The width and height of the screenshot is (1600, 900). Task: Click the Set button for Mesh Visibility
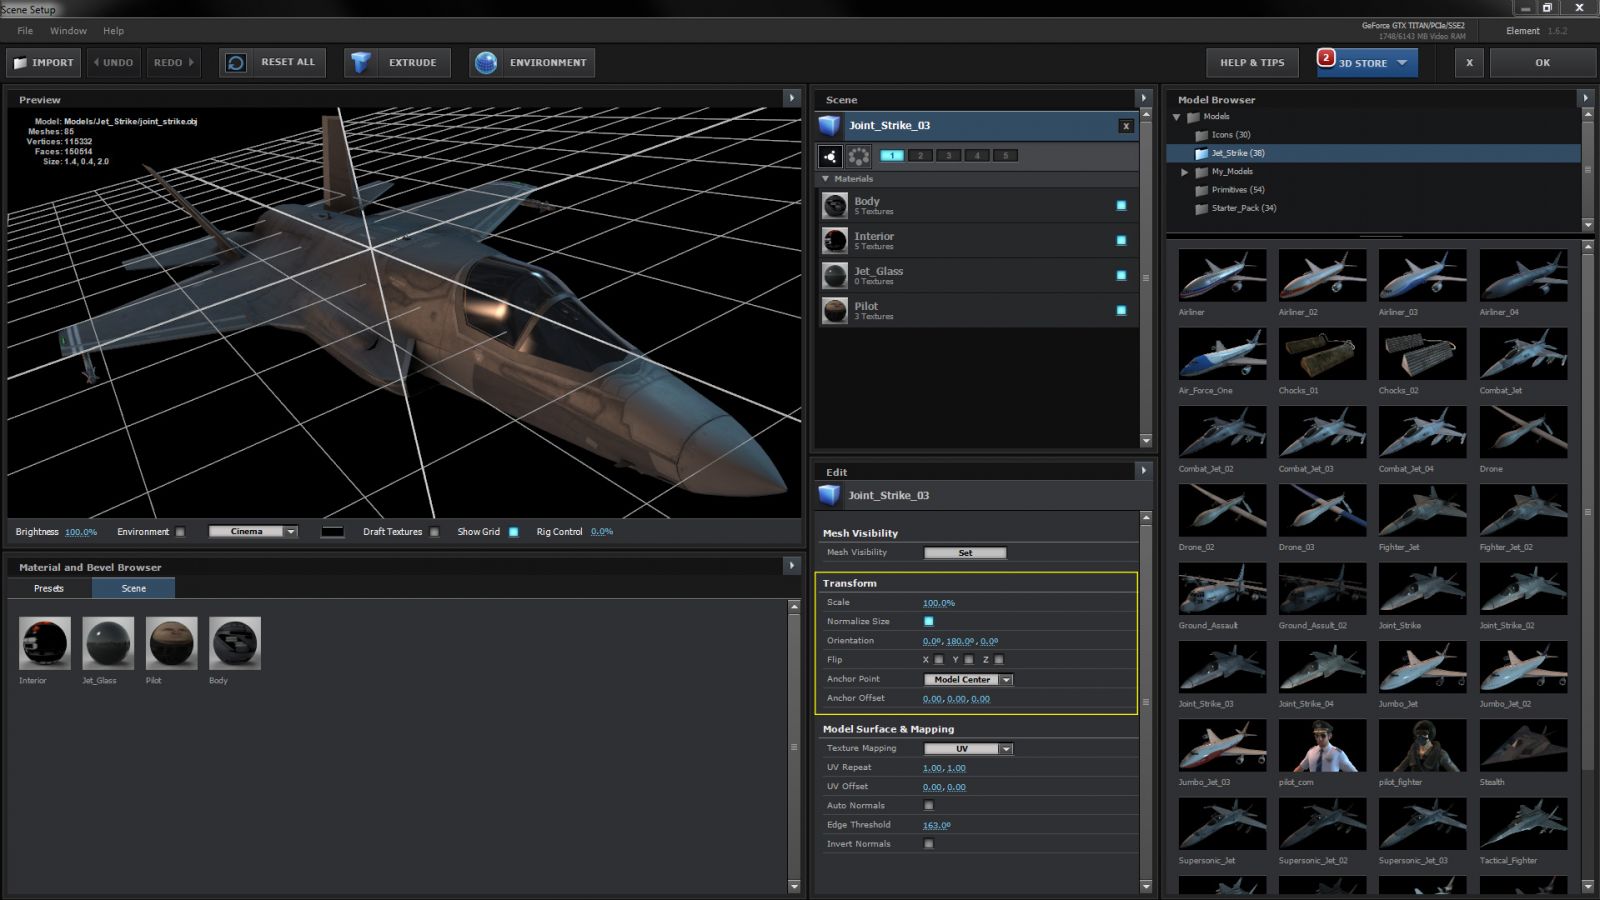click(x=964, y=552)
